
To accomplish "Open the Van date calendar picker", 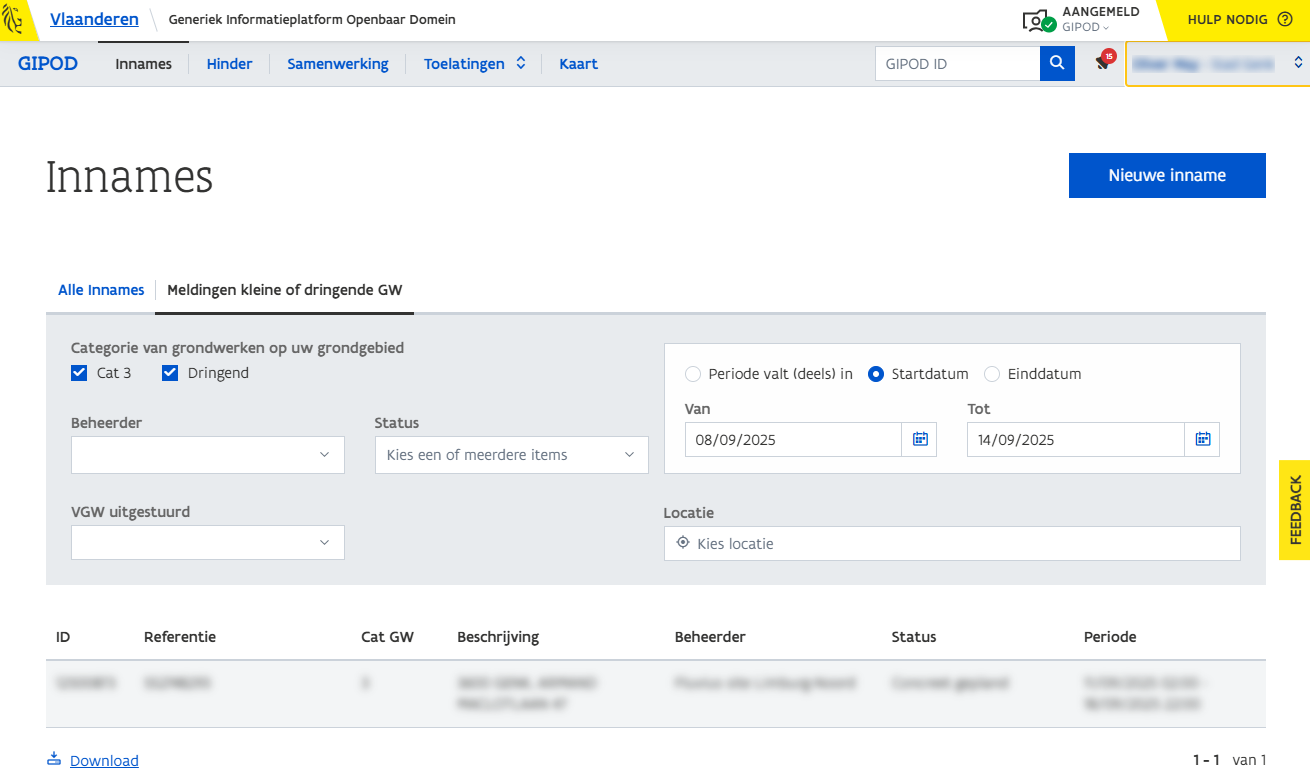I will [919, 439].
